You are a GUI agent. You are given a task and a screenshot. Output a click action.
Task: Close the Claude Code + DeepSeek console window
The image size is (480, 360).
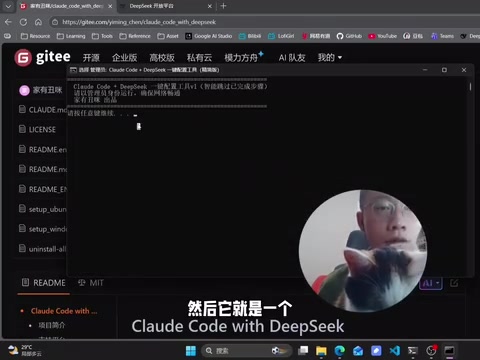(464, 70)
